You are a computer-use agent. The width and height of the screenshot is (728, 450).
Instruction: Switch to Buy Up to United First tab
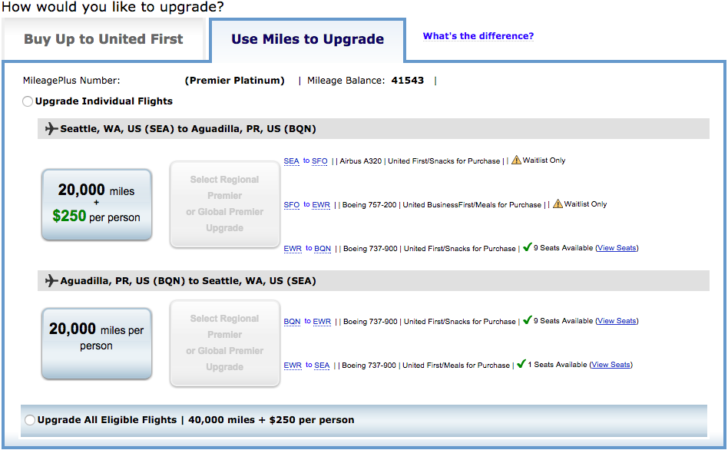tap(103, 39)
